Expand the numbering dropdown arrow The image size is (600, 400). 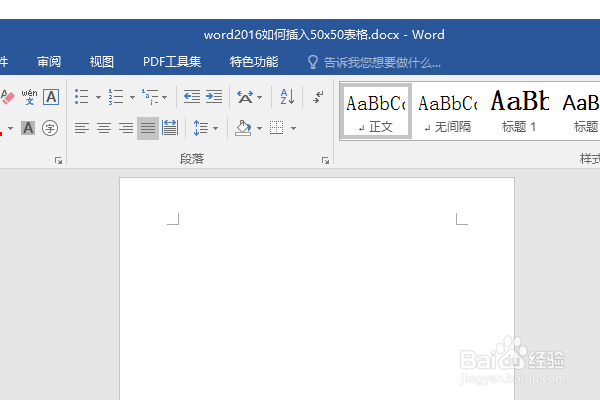click(132, 97)
